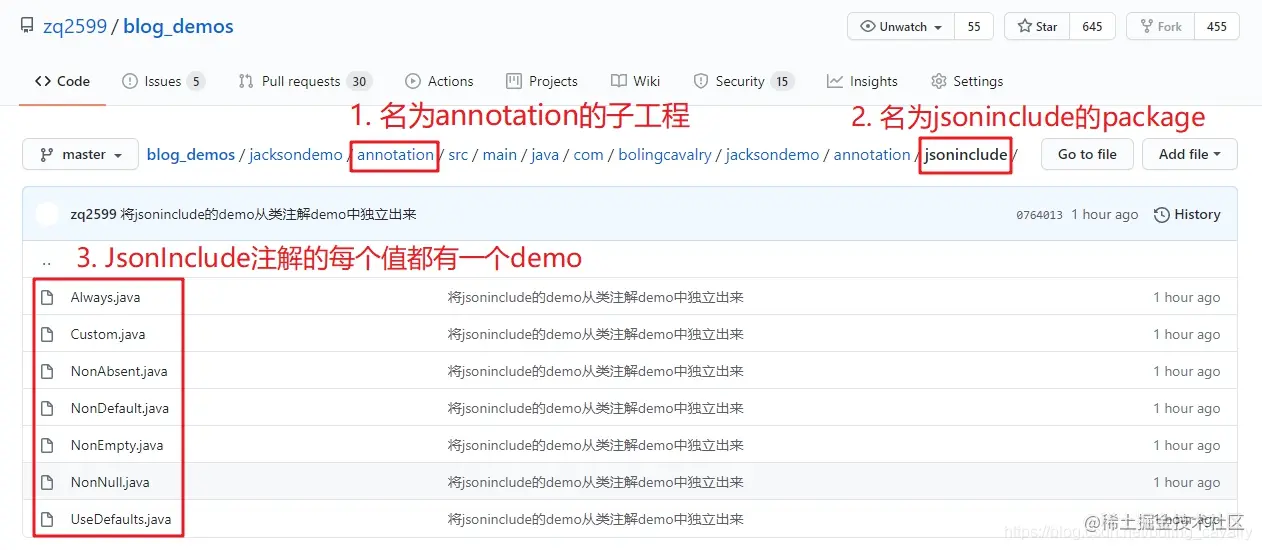
Task: Click the first annotation breadcrumb link
Action: click(x=396, y=155)
